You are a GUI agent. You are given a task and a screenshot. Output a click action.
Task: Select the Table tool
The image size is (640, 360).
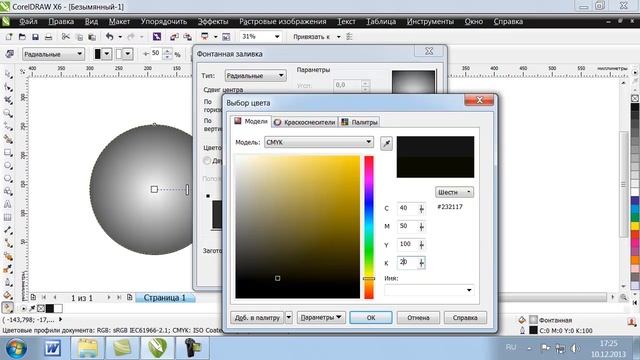(8, 217)
